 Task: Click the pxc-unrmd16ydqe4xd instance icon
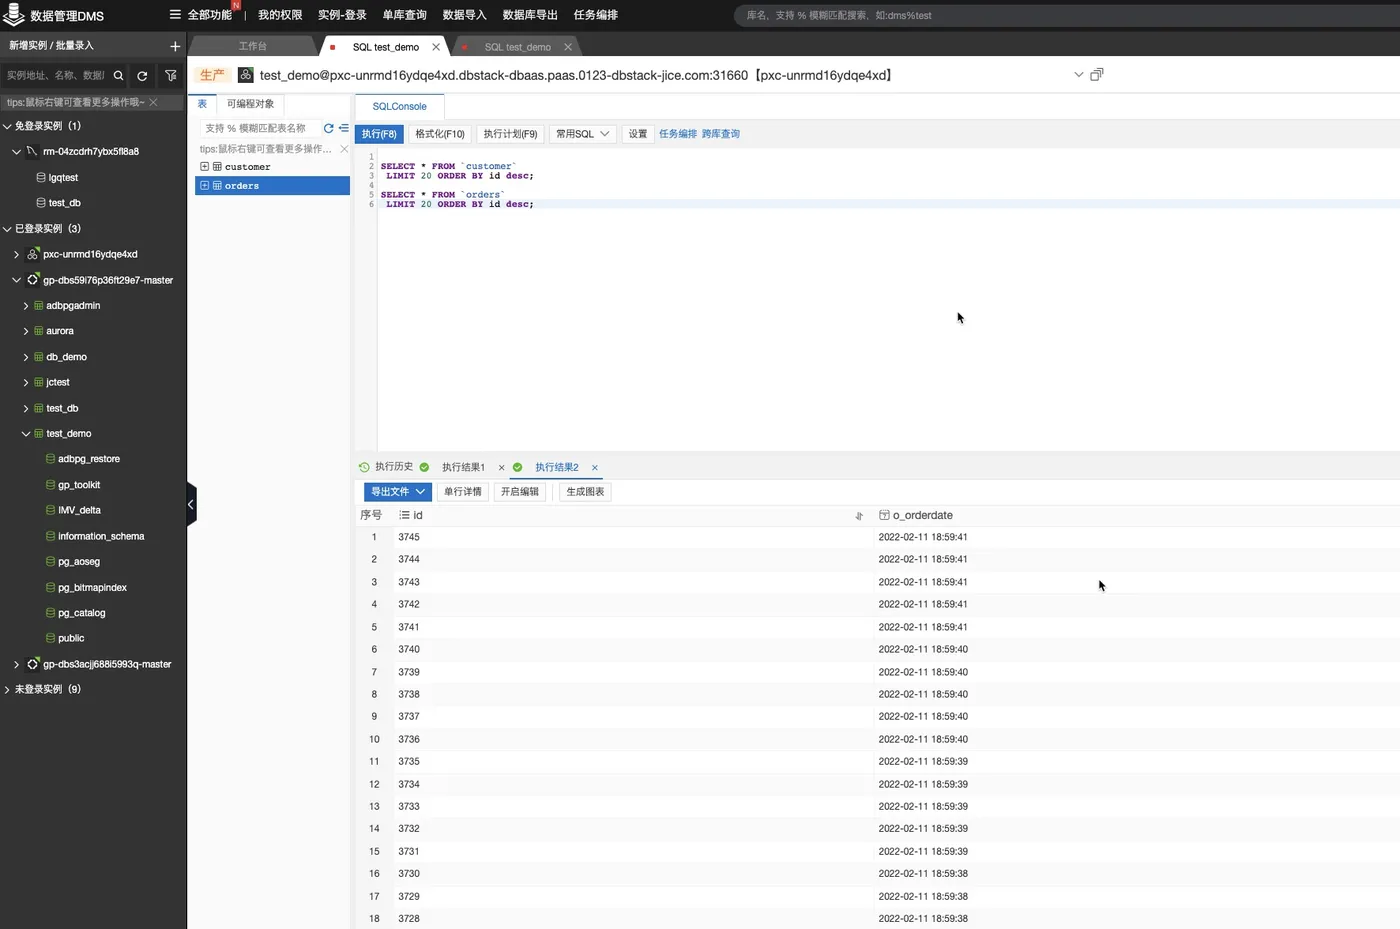click(x=33, y=254)
